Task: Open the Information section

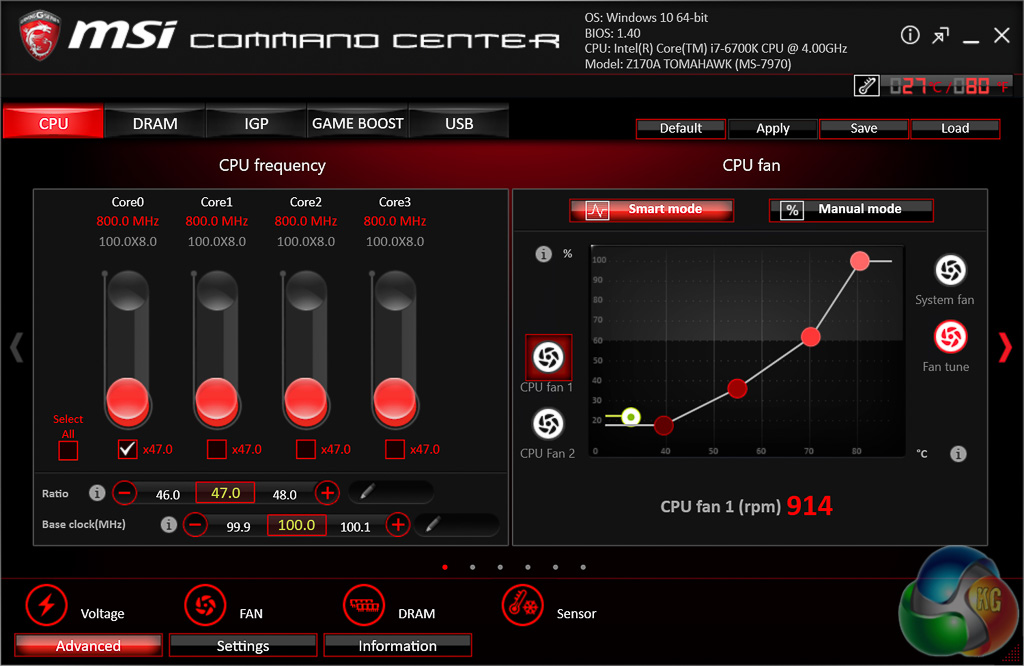Action: [397, 645]
